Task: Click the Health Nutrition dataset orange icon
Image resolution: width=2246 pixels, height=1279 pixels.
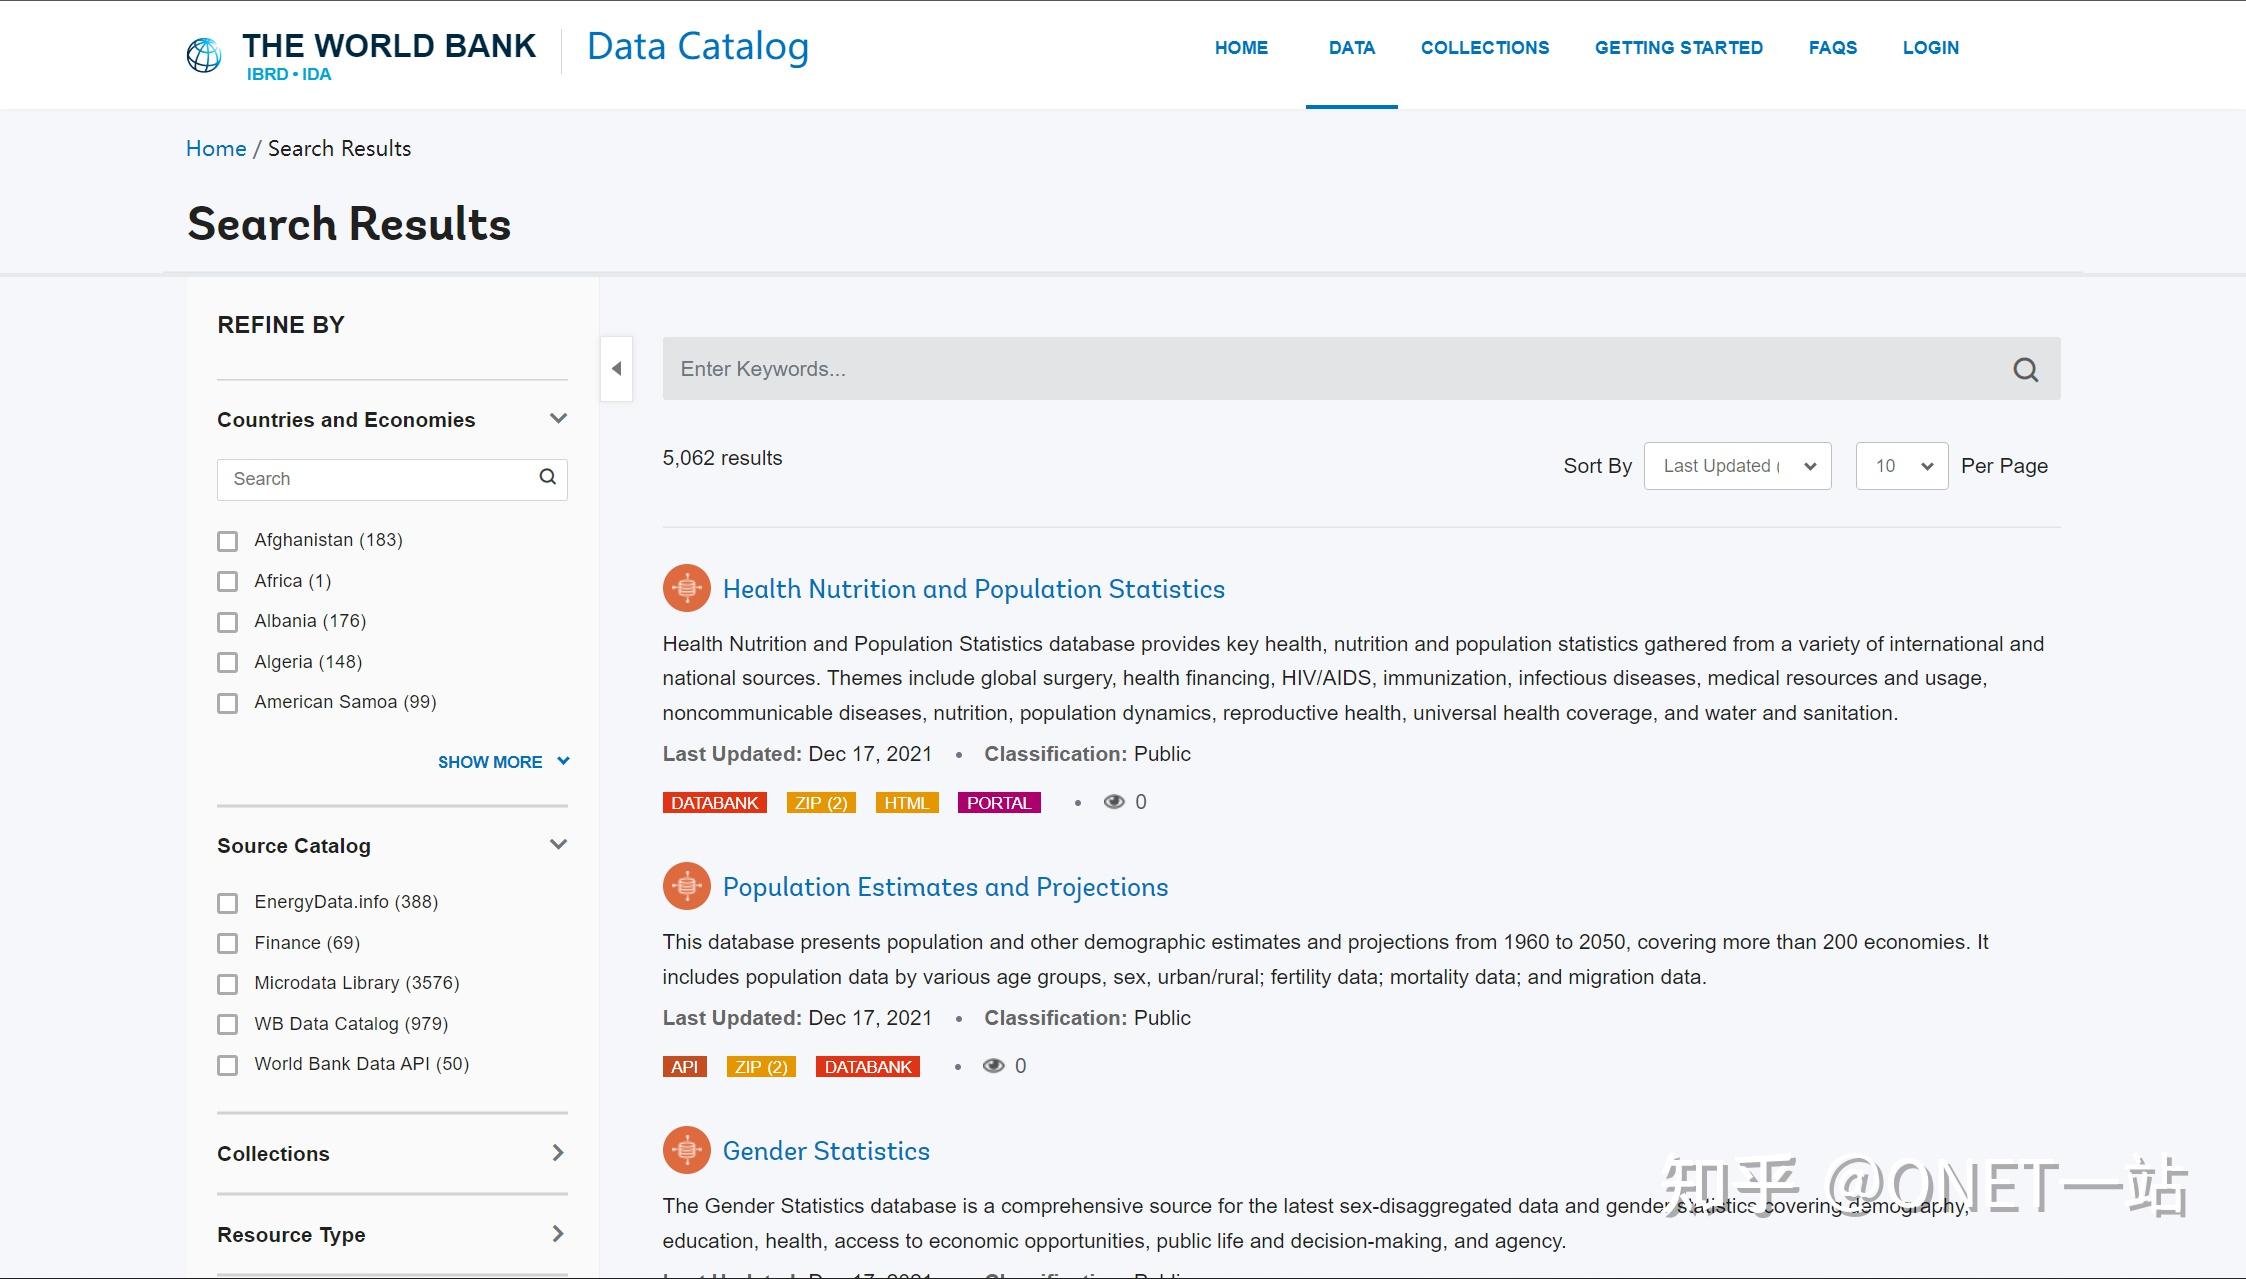Action: [686, 588]
